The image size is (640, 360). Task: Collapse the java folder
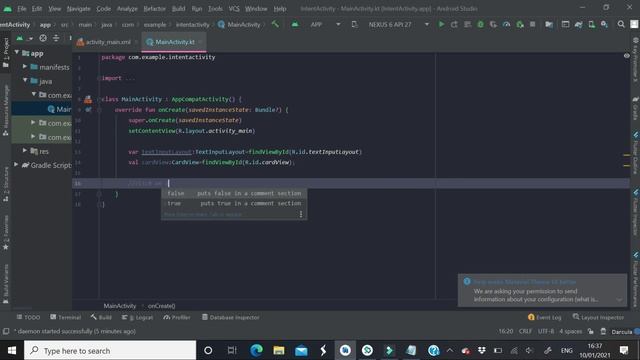point(25,80)
